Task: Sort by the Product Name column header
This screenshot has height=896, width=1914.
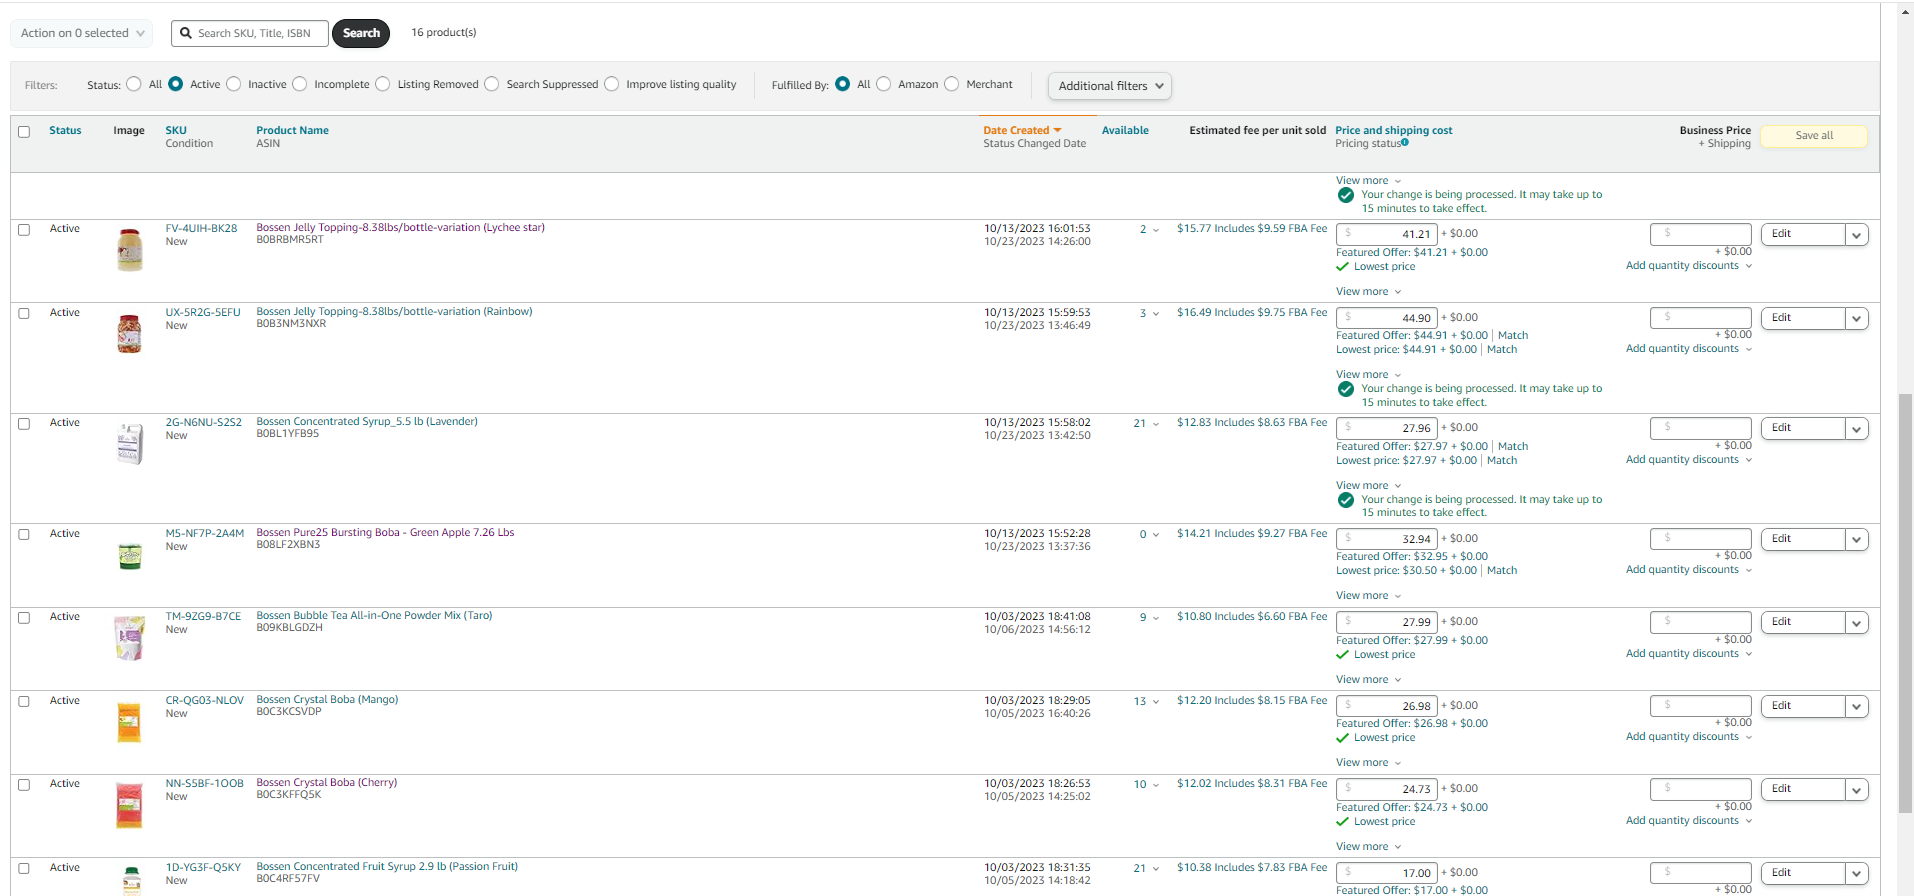Action: point(292,131)
